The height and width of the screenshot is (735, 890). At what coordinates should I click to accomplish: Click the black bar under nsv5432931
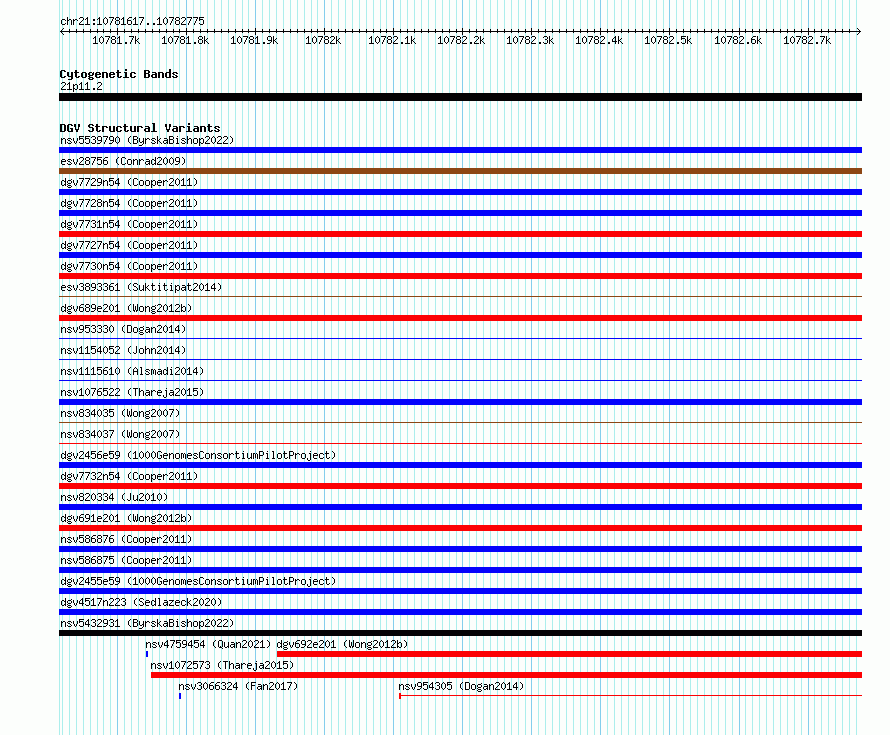coord(460,633)
